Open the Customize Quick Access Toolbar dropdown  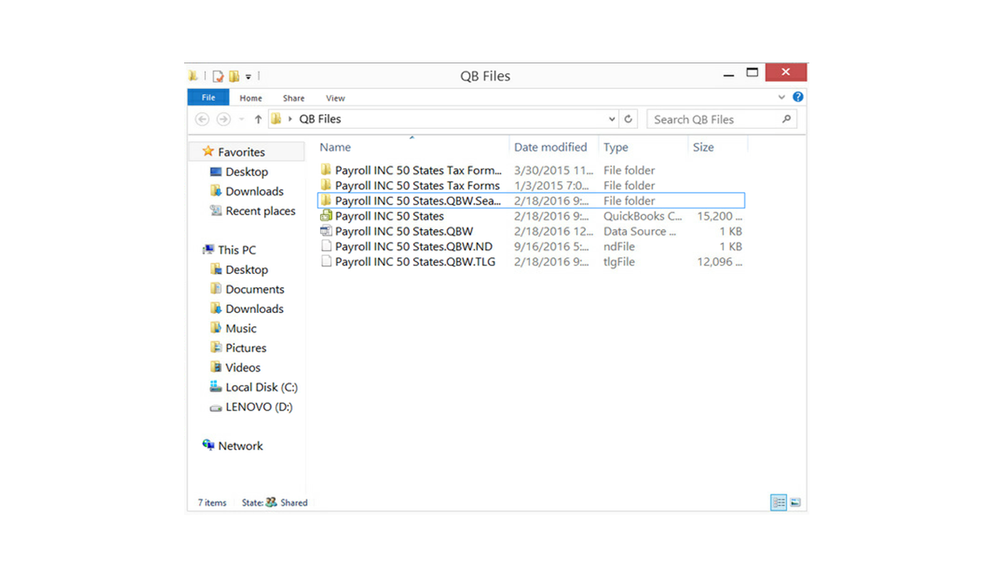point(248,76)
